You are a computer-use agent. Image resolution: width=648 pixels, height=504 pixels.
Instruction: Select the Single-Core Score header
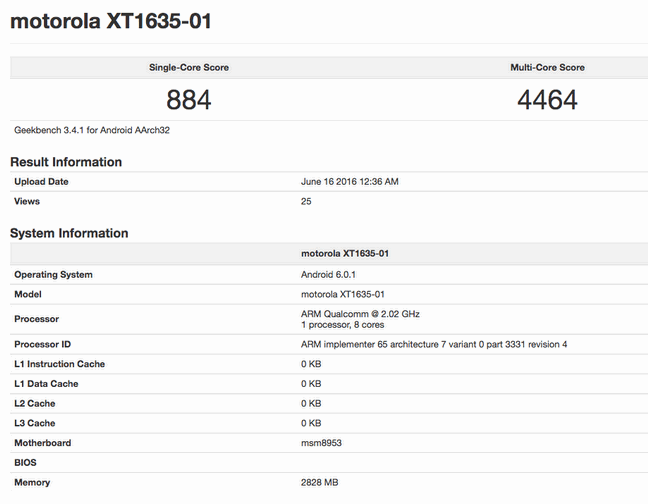(x=189, y=67)
